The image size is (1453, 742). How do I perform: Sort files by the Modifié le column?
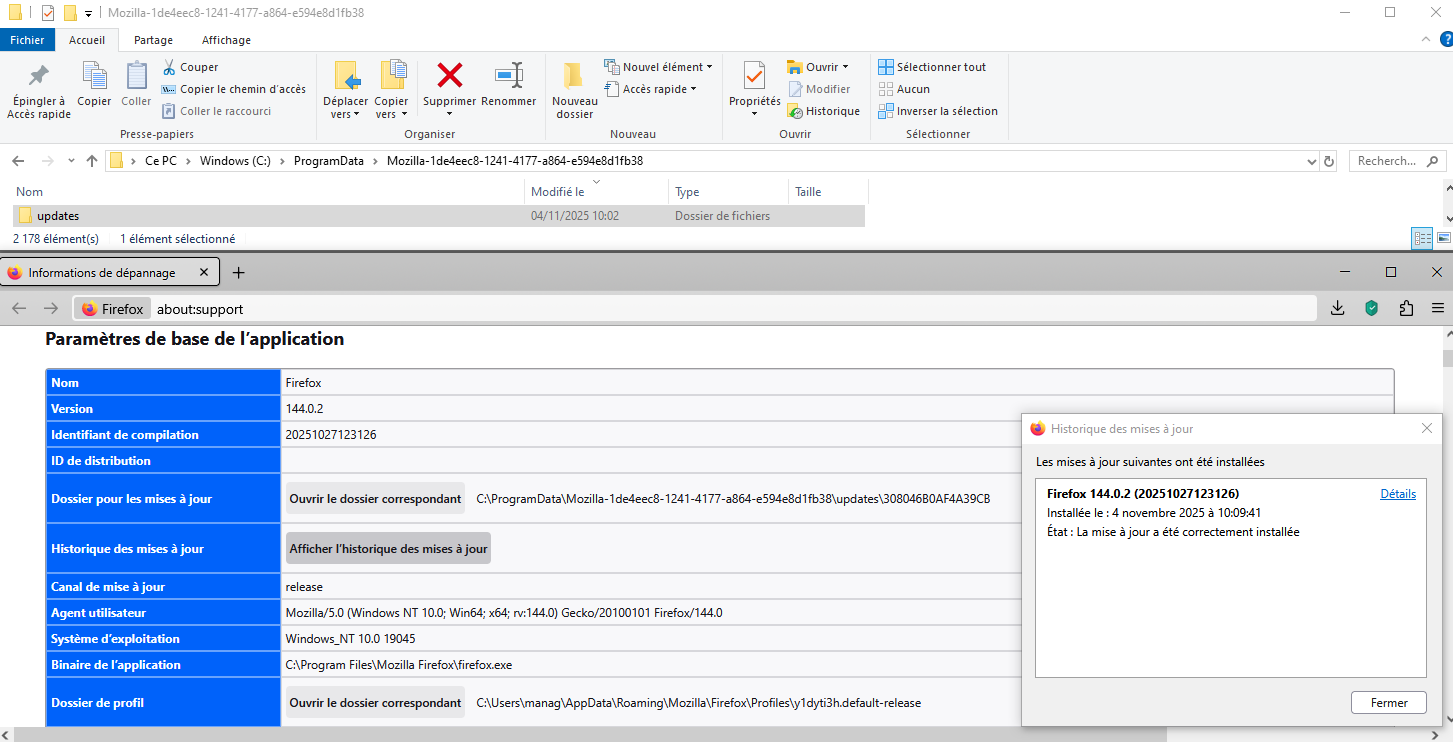pyautogui.click(x=596, y=192)
